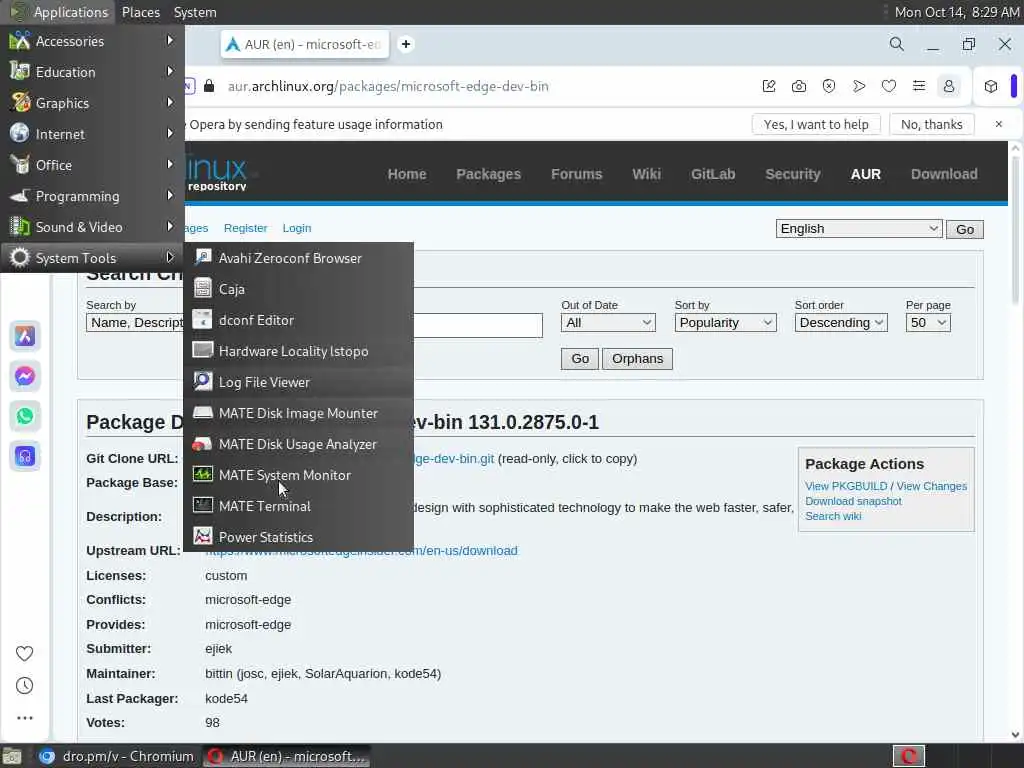Click the profile account icon
Image resolution: width=1024 pixels, height=768 pixels.
coord(949,86)
